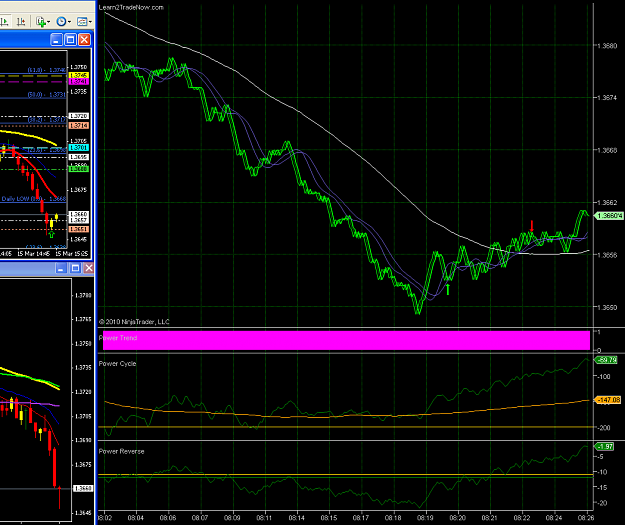Click the Learn2TradeNow.com text on main chart

point(131,7)
